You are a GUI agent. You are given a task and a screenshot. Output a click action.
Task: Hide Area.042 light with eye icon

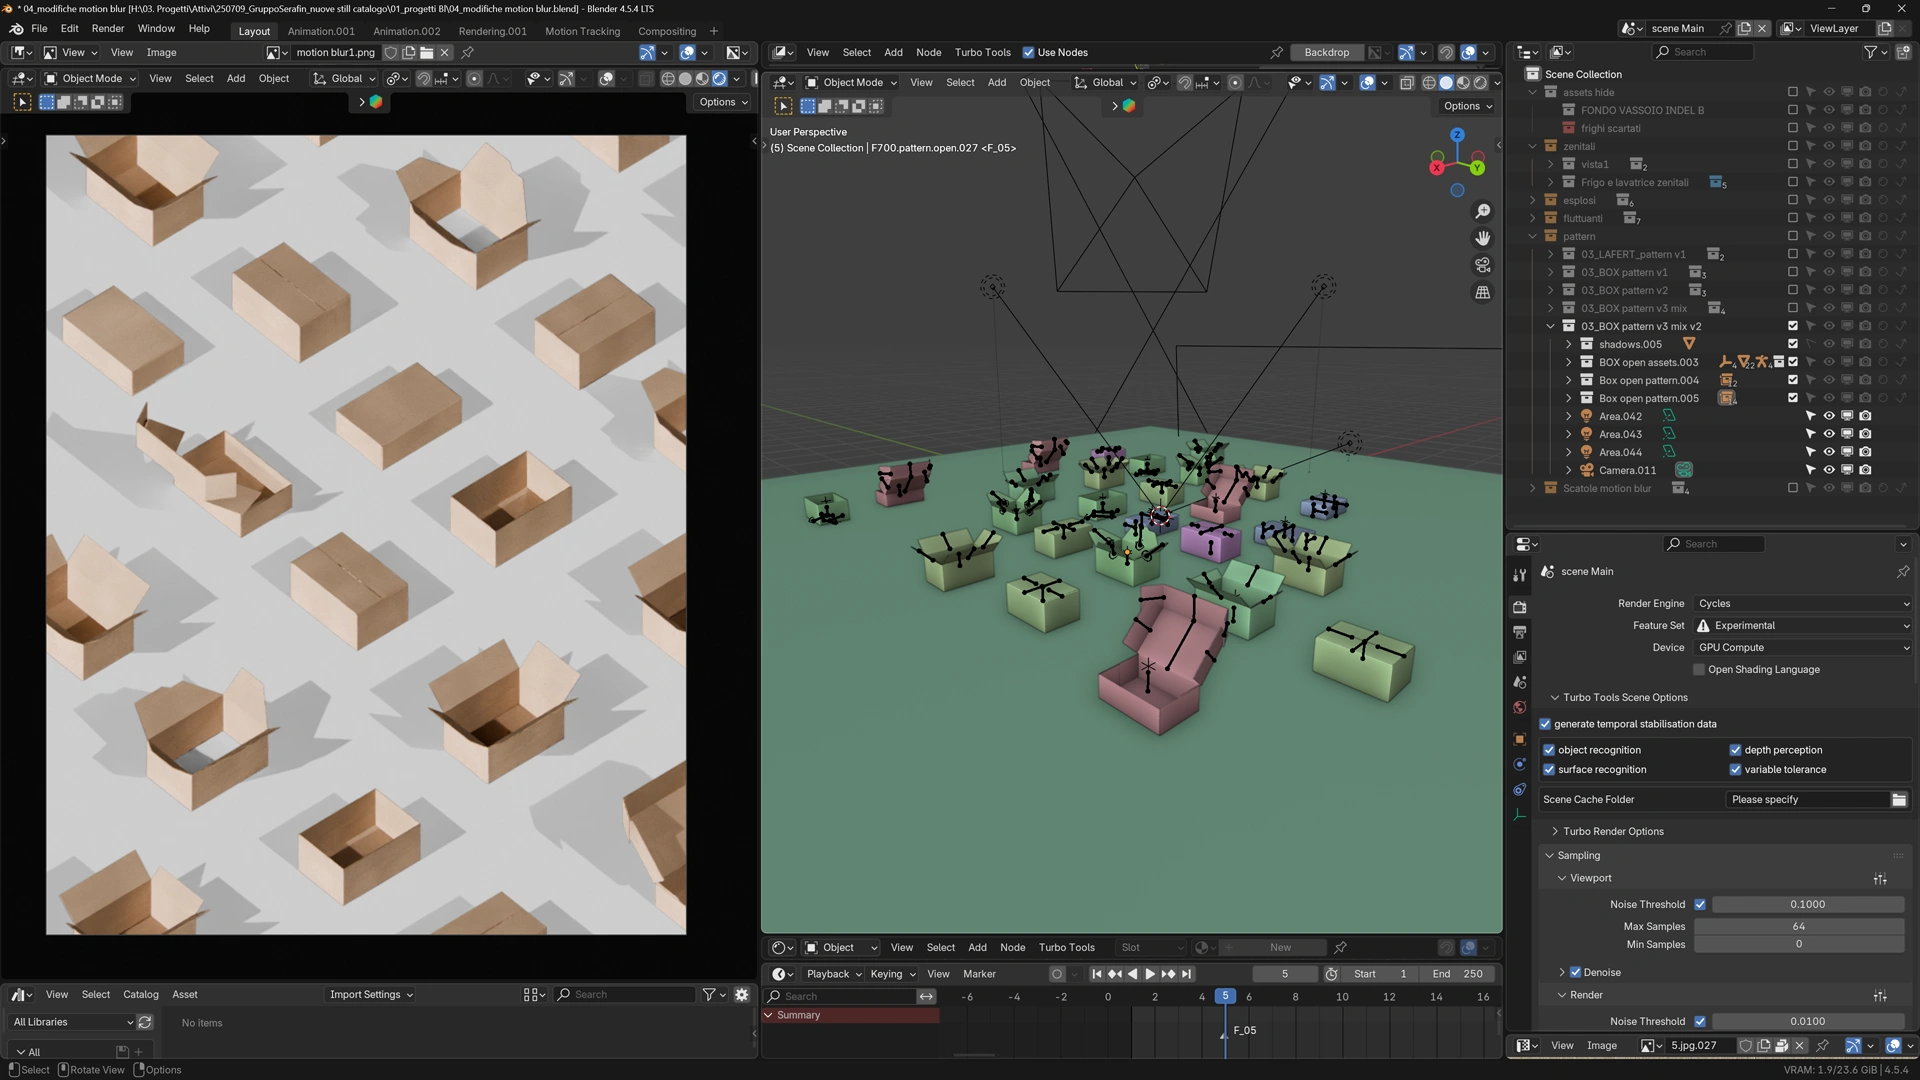[1829, 416]
